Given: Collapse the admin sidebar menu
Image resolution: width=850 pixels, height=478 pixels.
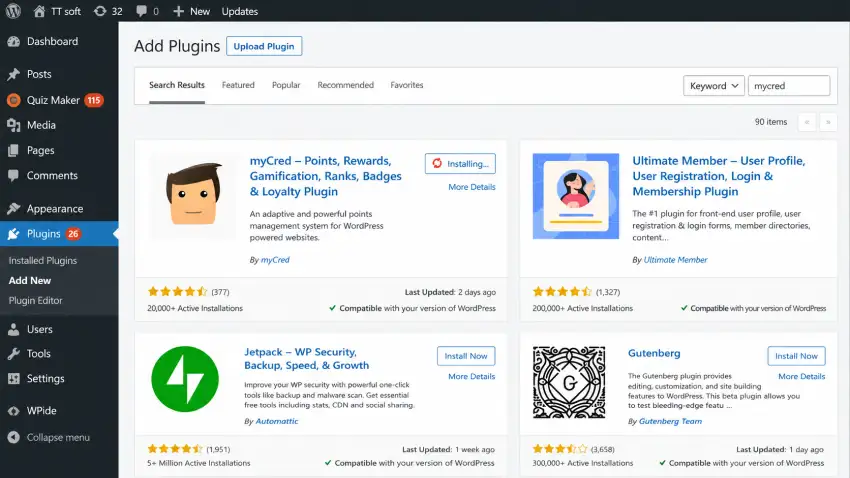Looking at the screenshot, I should point(59,437).
